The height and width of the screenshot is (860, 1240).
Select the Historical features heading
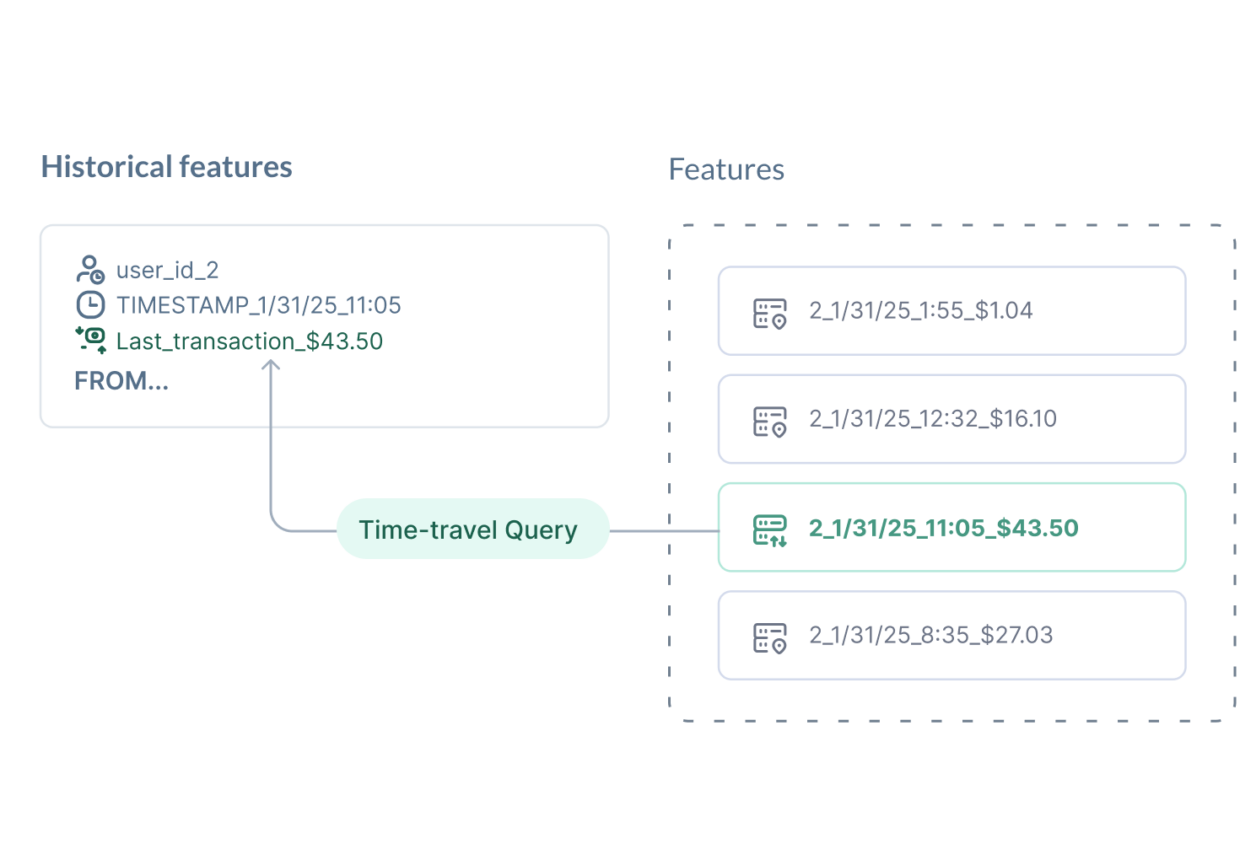166,167
